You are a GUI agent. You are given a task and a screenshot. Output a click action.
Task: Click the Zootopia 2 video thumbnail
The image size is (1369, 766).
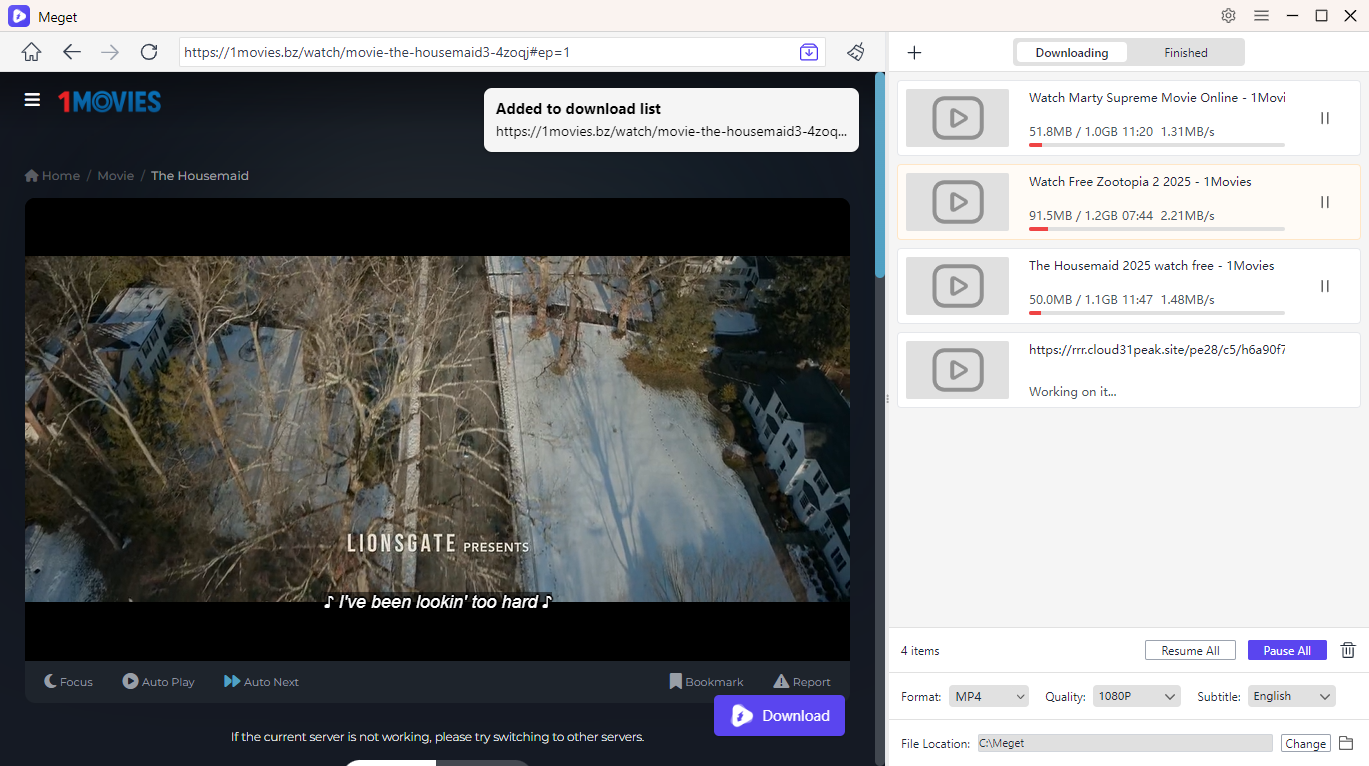point(956,201)
